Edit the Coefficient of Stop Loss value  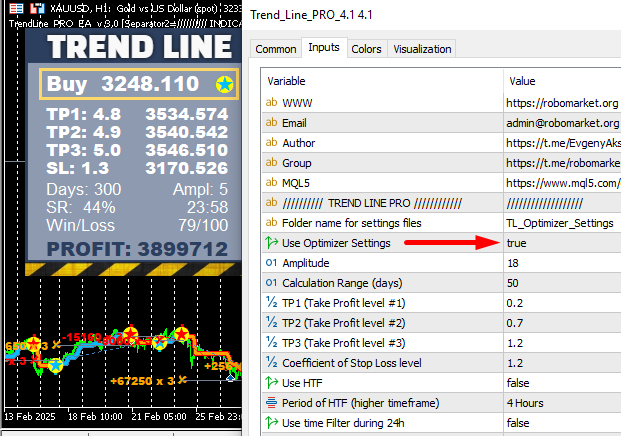tap(515, 363)
